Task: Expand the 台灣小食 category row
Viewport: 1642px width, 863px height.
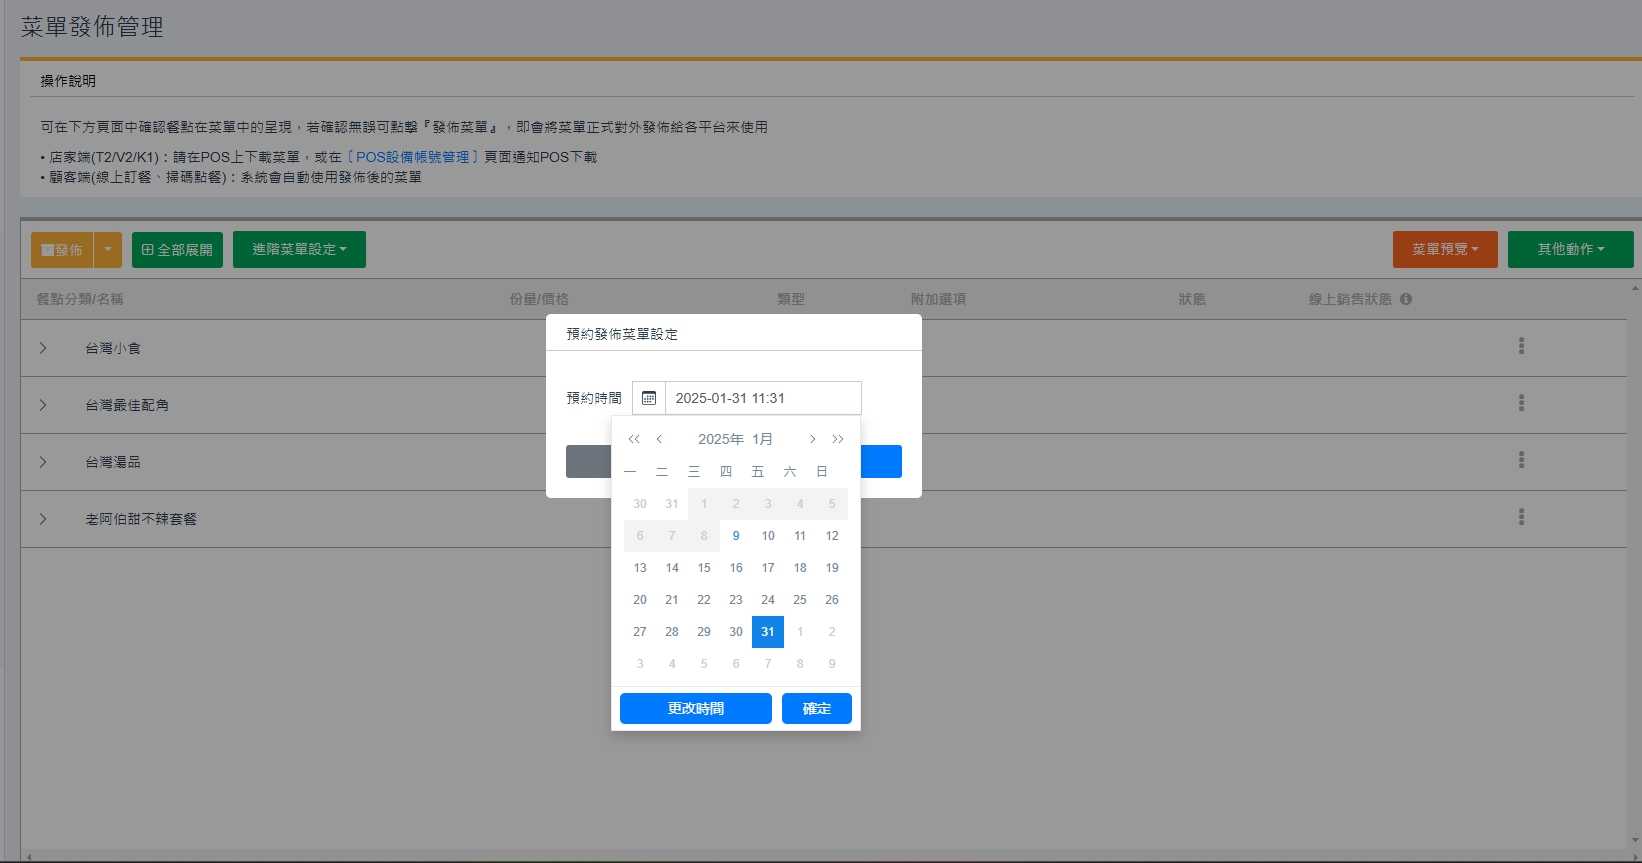Action: click(x=43, y=348)
